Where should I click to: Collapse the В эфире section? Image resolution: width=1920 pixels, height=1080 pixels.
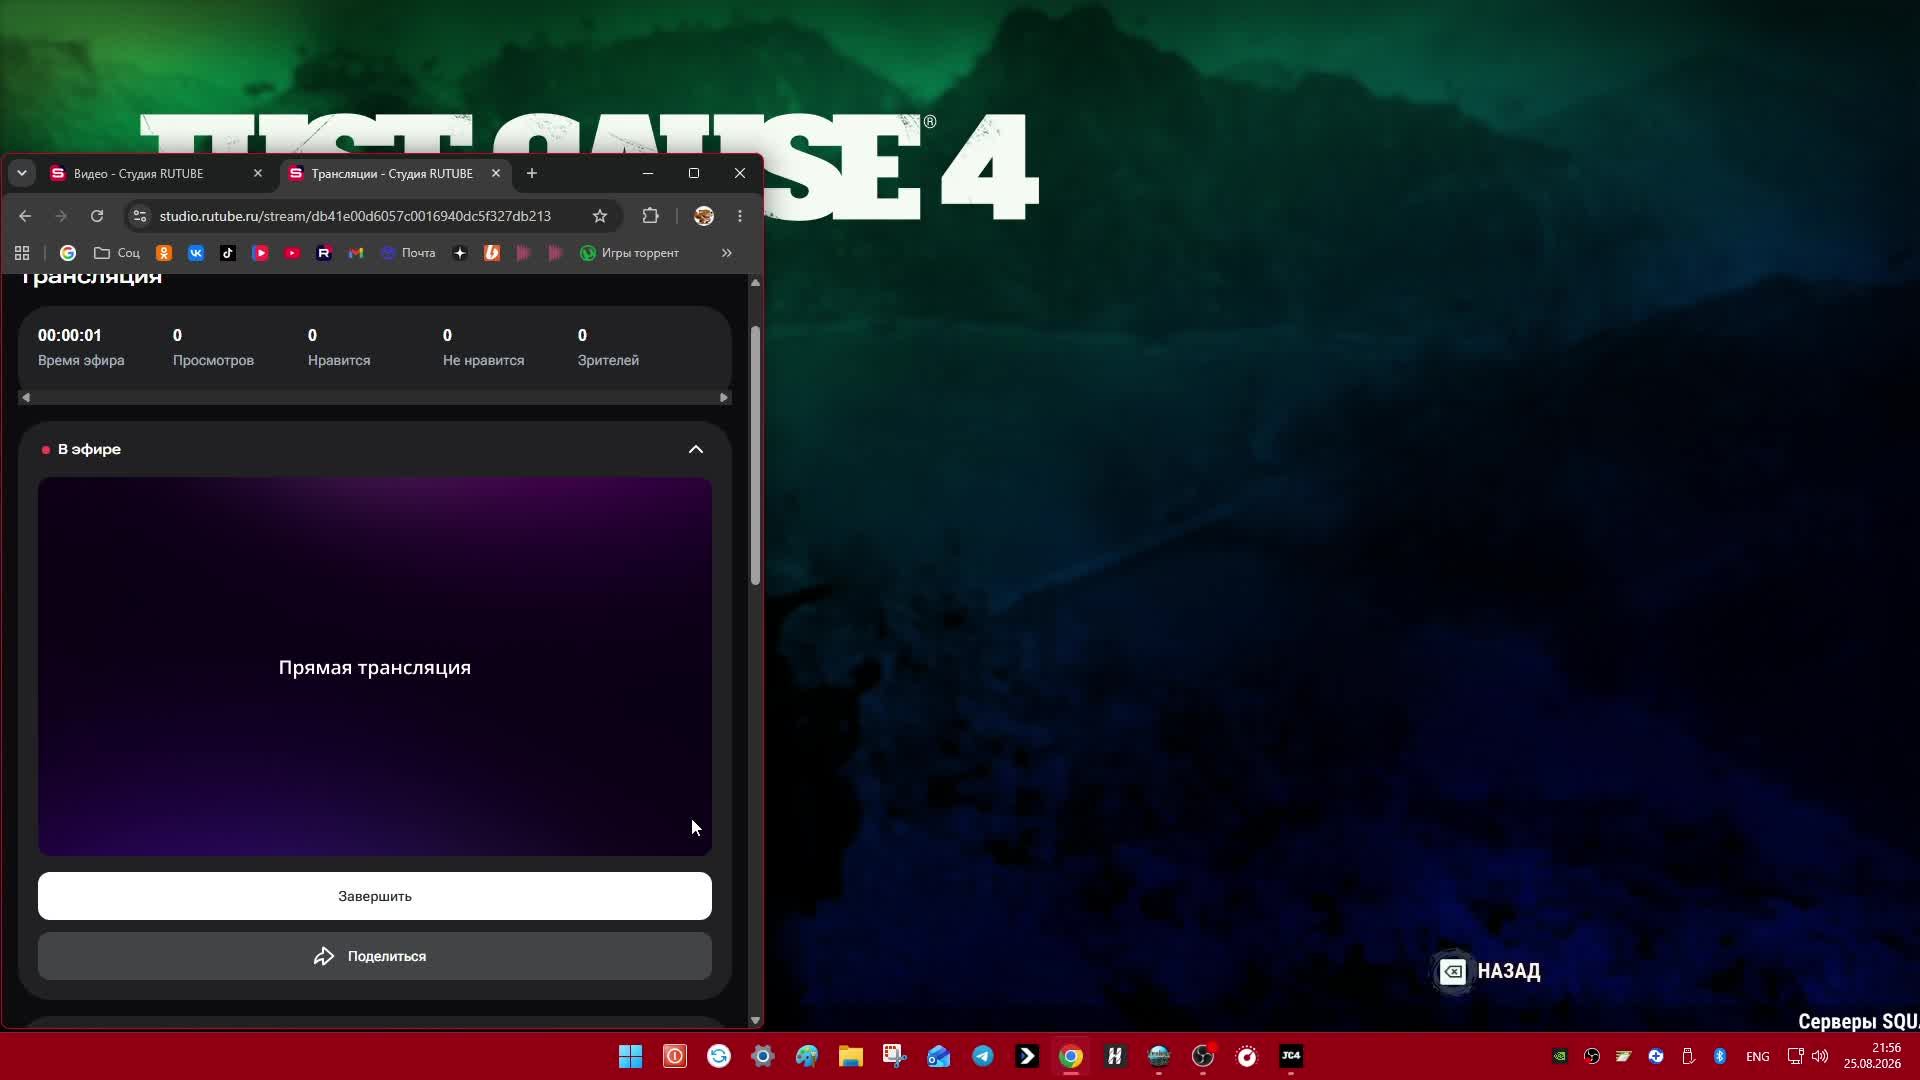[x=696, y=450]
